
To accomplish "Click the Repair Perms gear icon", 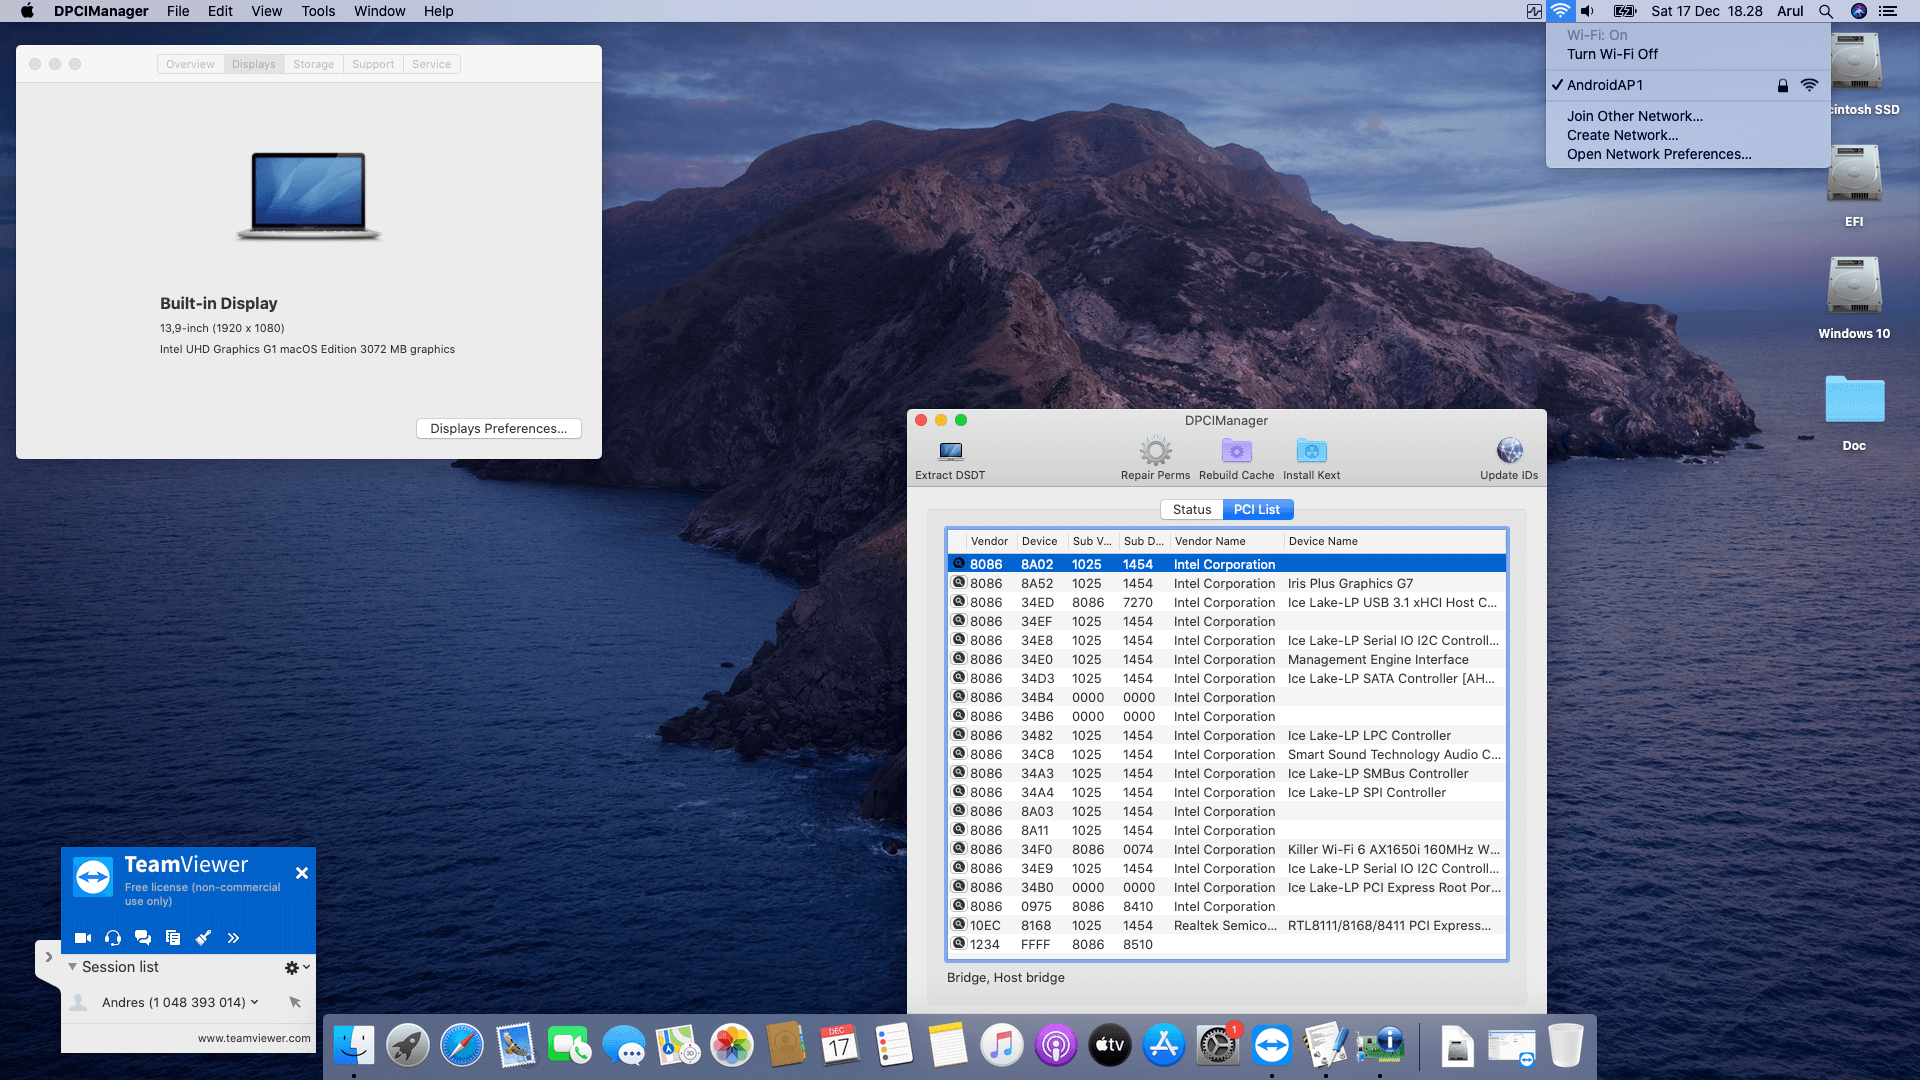I will pos(1155,452).
